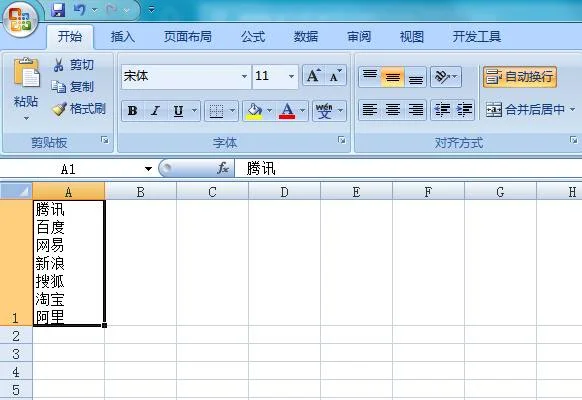Click the Format Painter brush icon
The height and width of the screenshot is (400, 582).
click(59, 109)
